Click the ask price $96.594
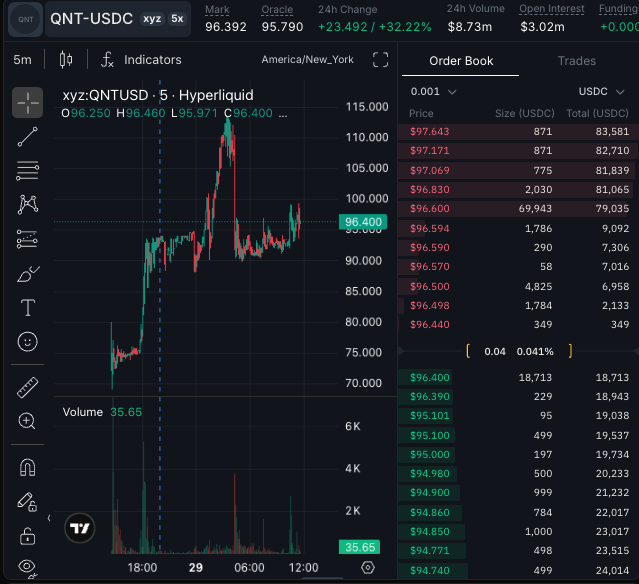This screenshot has width=639, height=584. coord(430,228)
